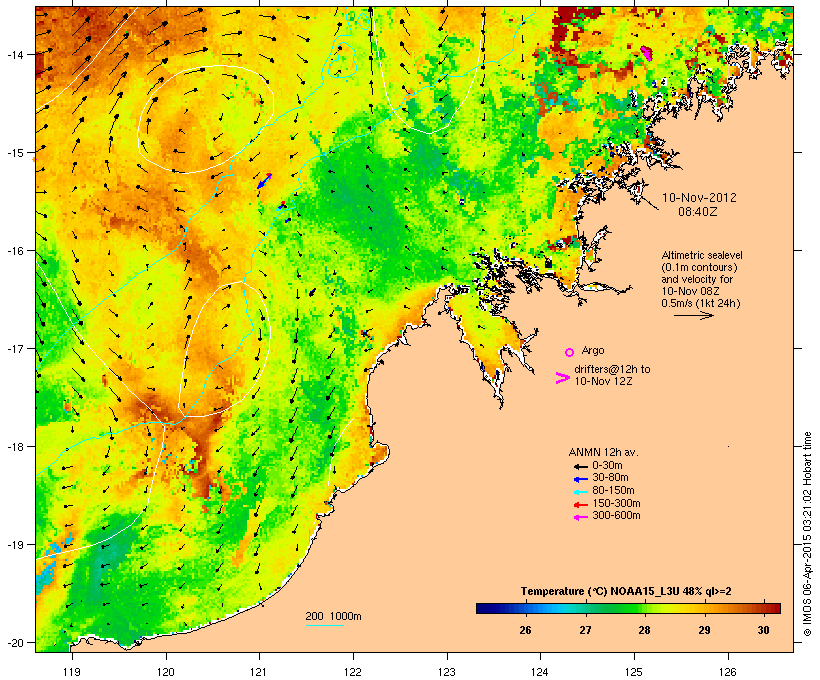Click the 30-80m depth label
The width and height of the screenshot is (820, 680).
[x=610, y=478]
